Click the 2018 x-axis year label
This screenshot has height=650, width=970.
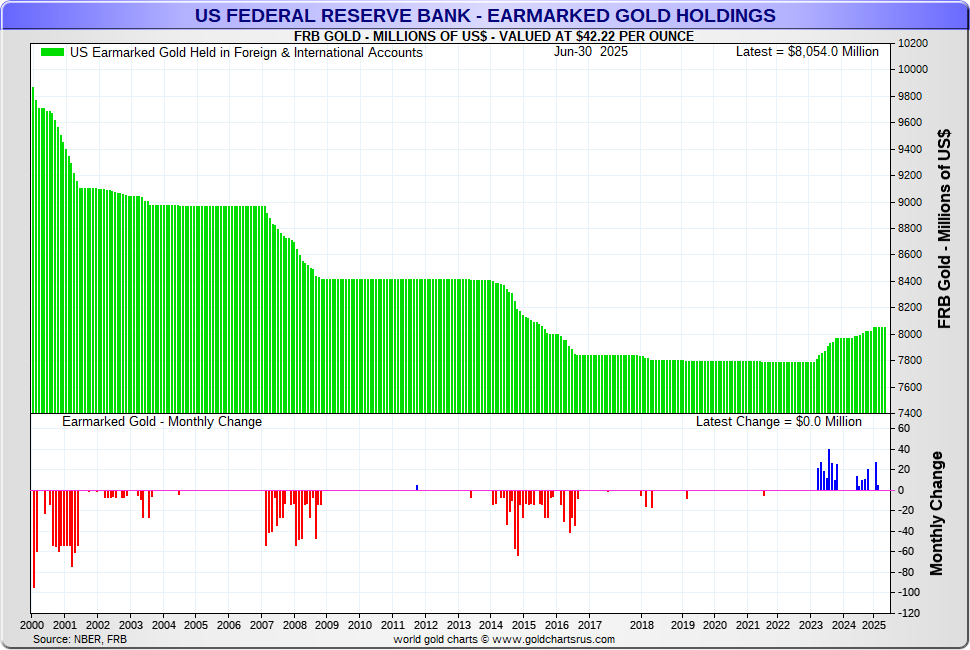click(642, 625)
